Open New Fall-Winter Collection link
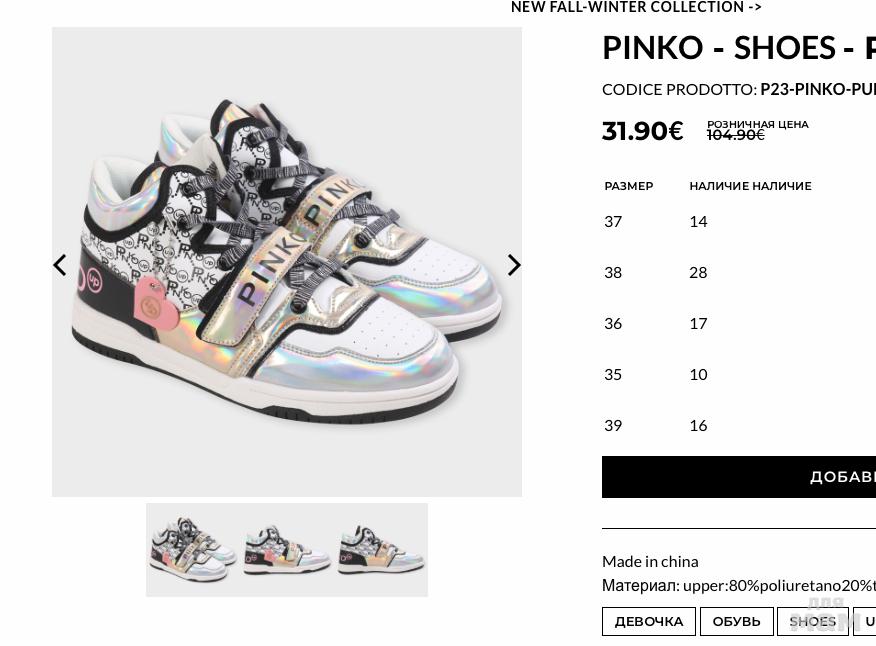 636,7
